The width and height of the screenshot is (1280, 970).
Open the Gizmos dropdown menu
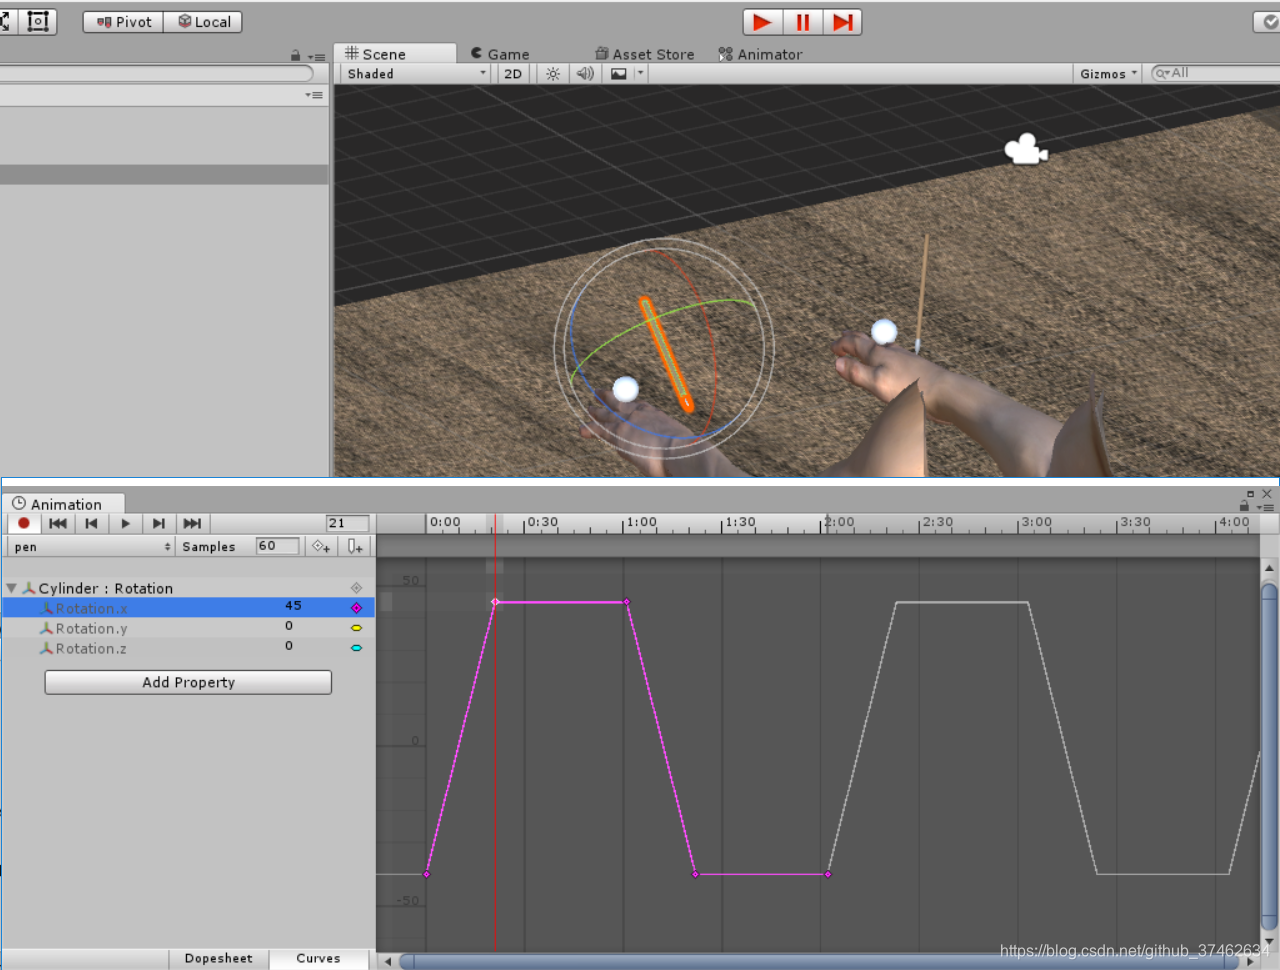point(1108,74)
